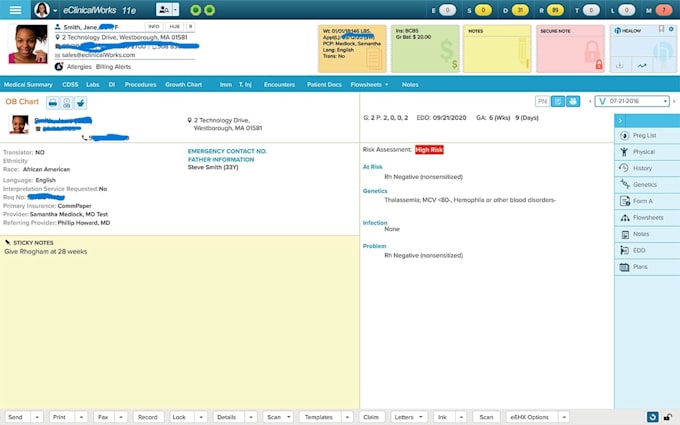Open the CDSS tab
The height and width of the screenshot is (425, 680).
(70, 85)
